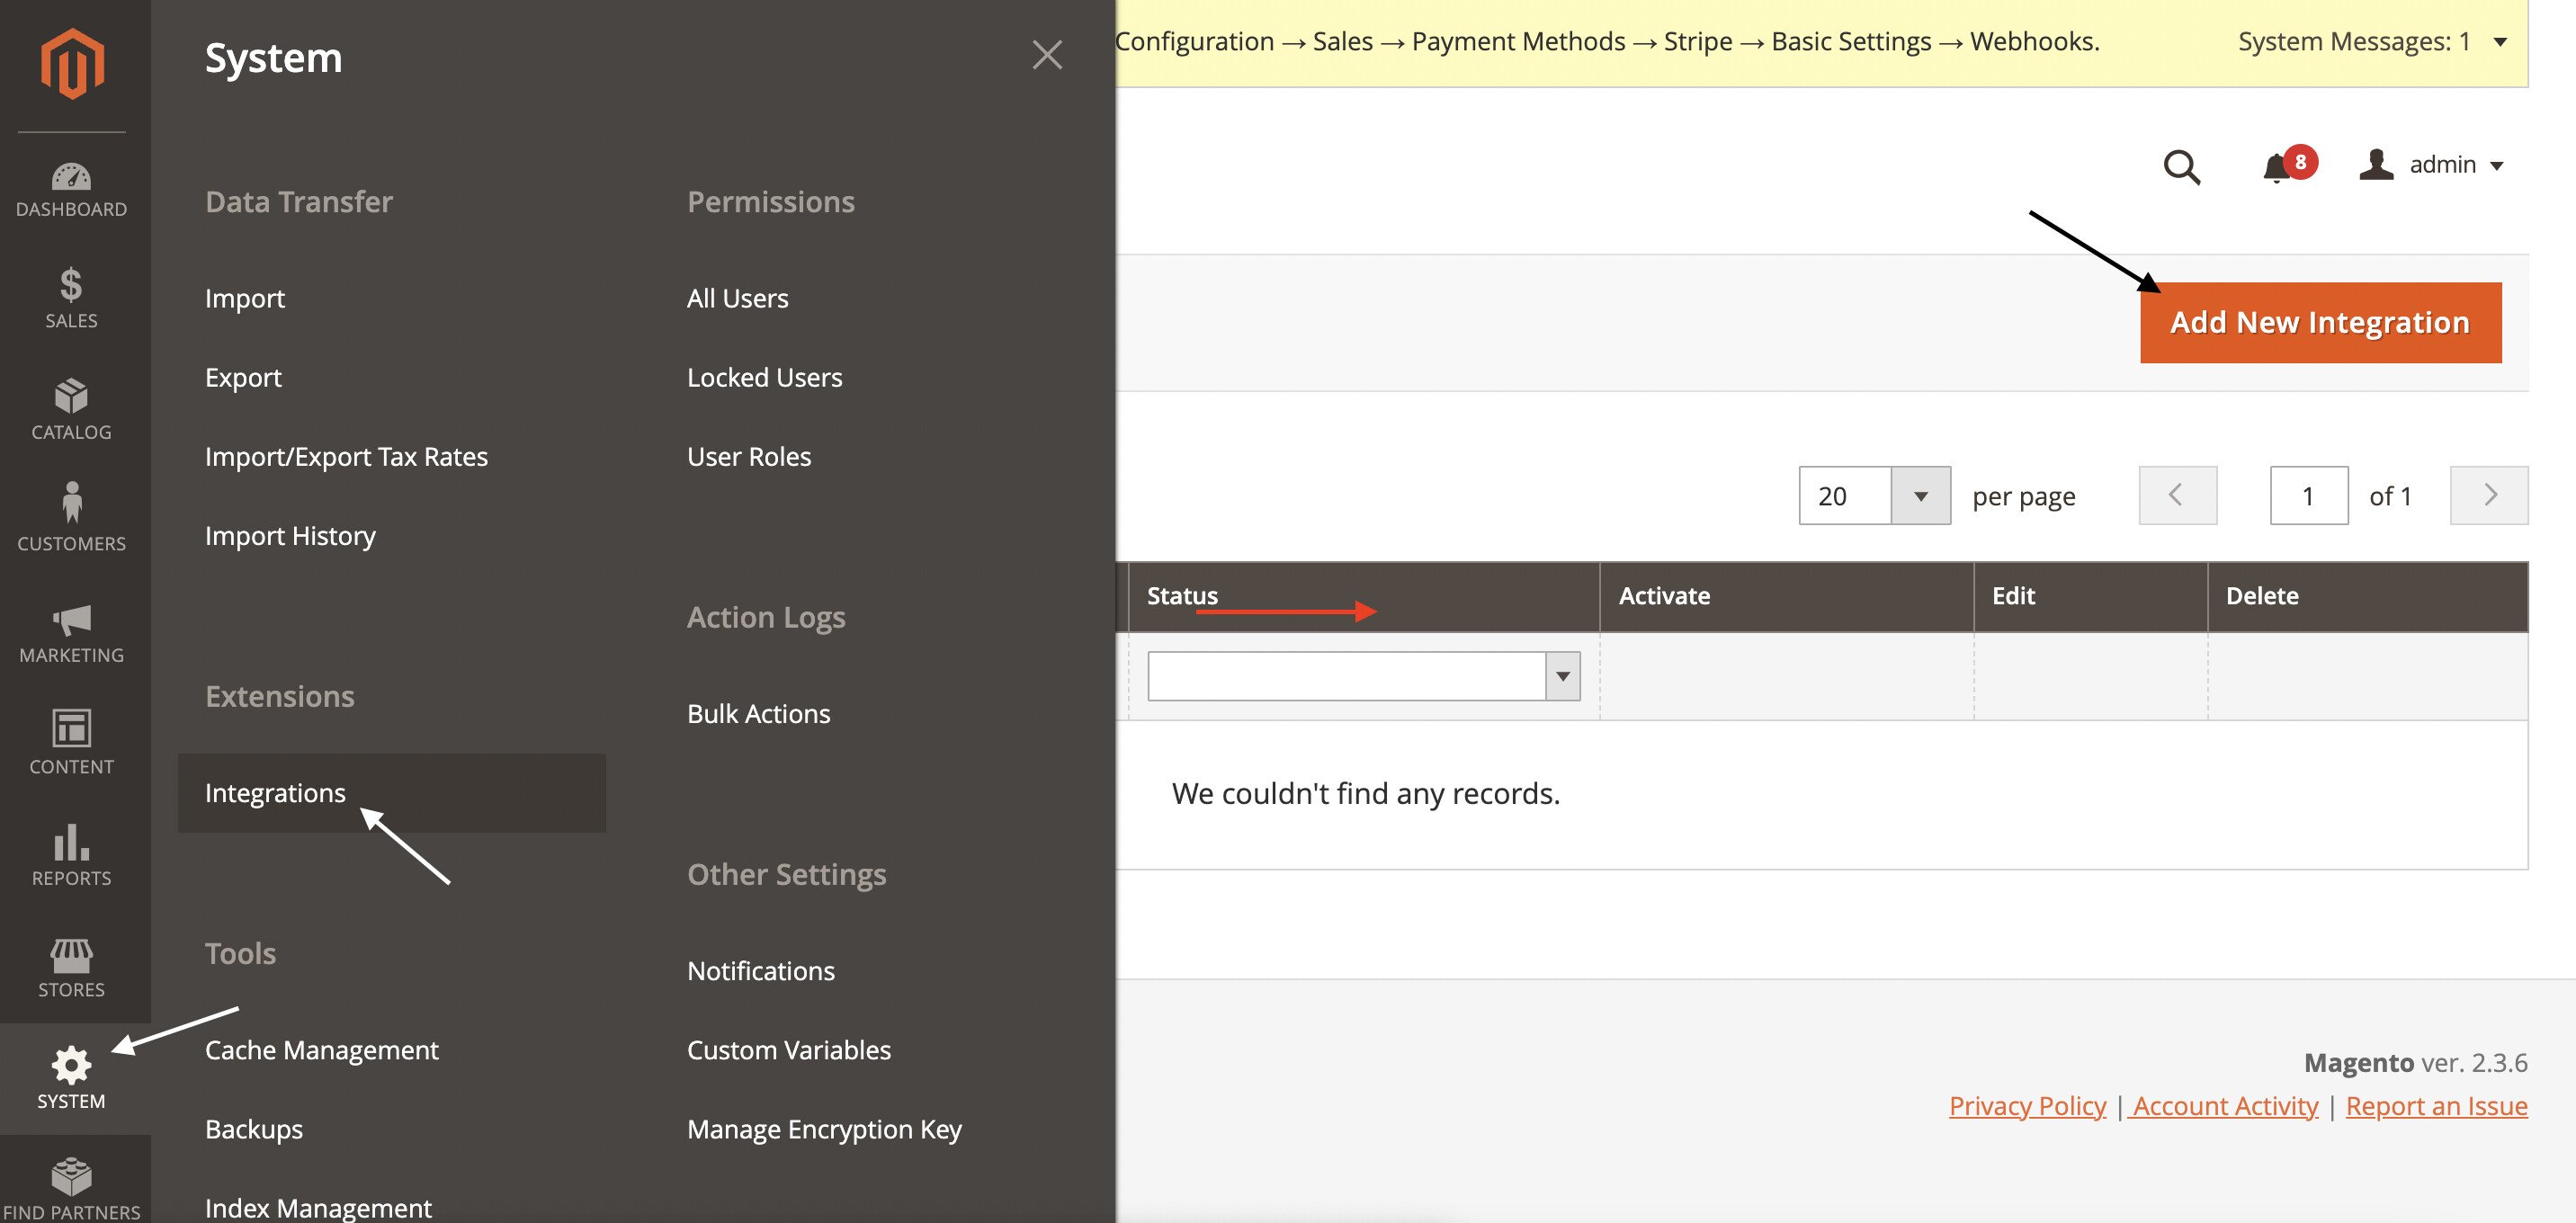Close the System menu panel
The image size is (2576, 1223).
coord(1047,55)
